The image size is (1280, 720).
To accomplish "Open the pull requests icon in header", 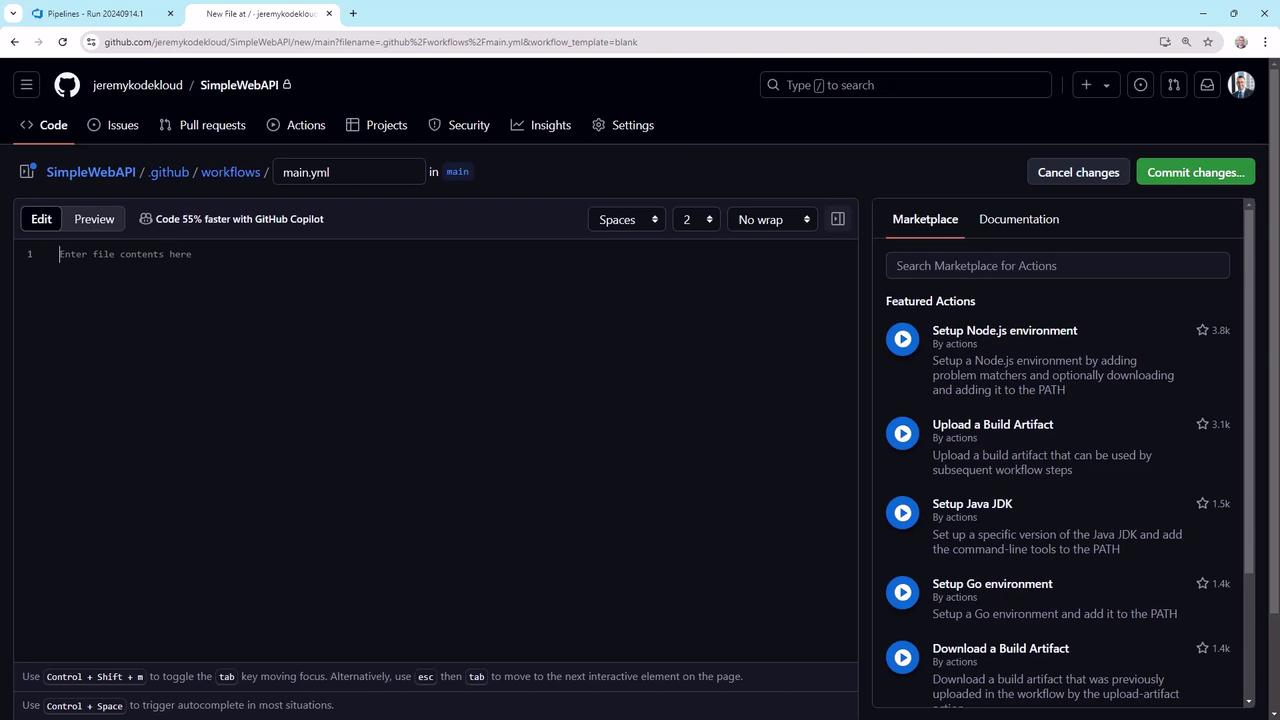I will 1174,85.
